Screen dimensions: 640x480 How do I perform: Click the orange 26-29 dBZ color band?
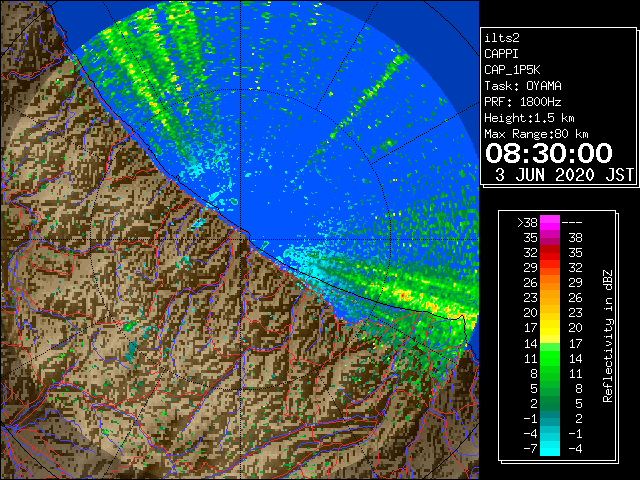click(x=550, y=283)
